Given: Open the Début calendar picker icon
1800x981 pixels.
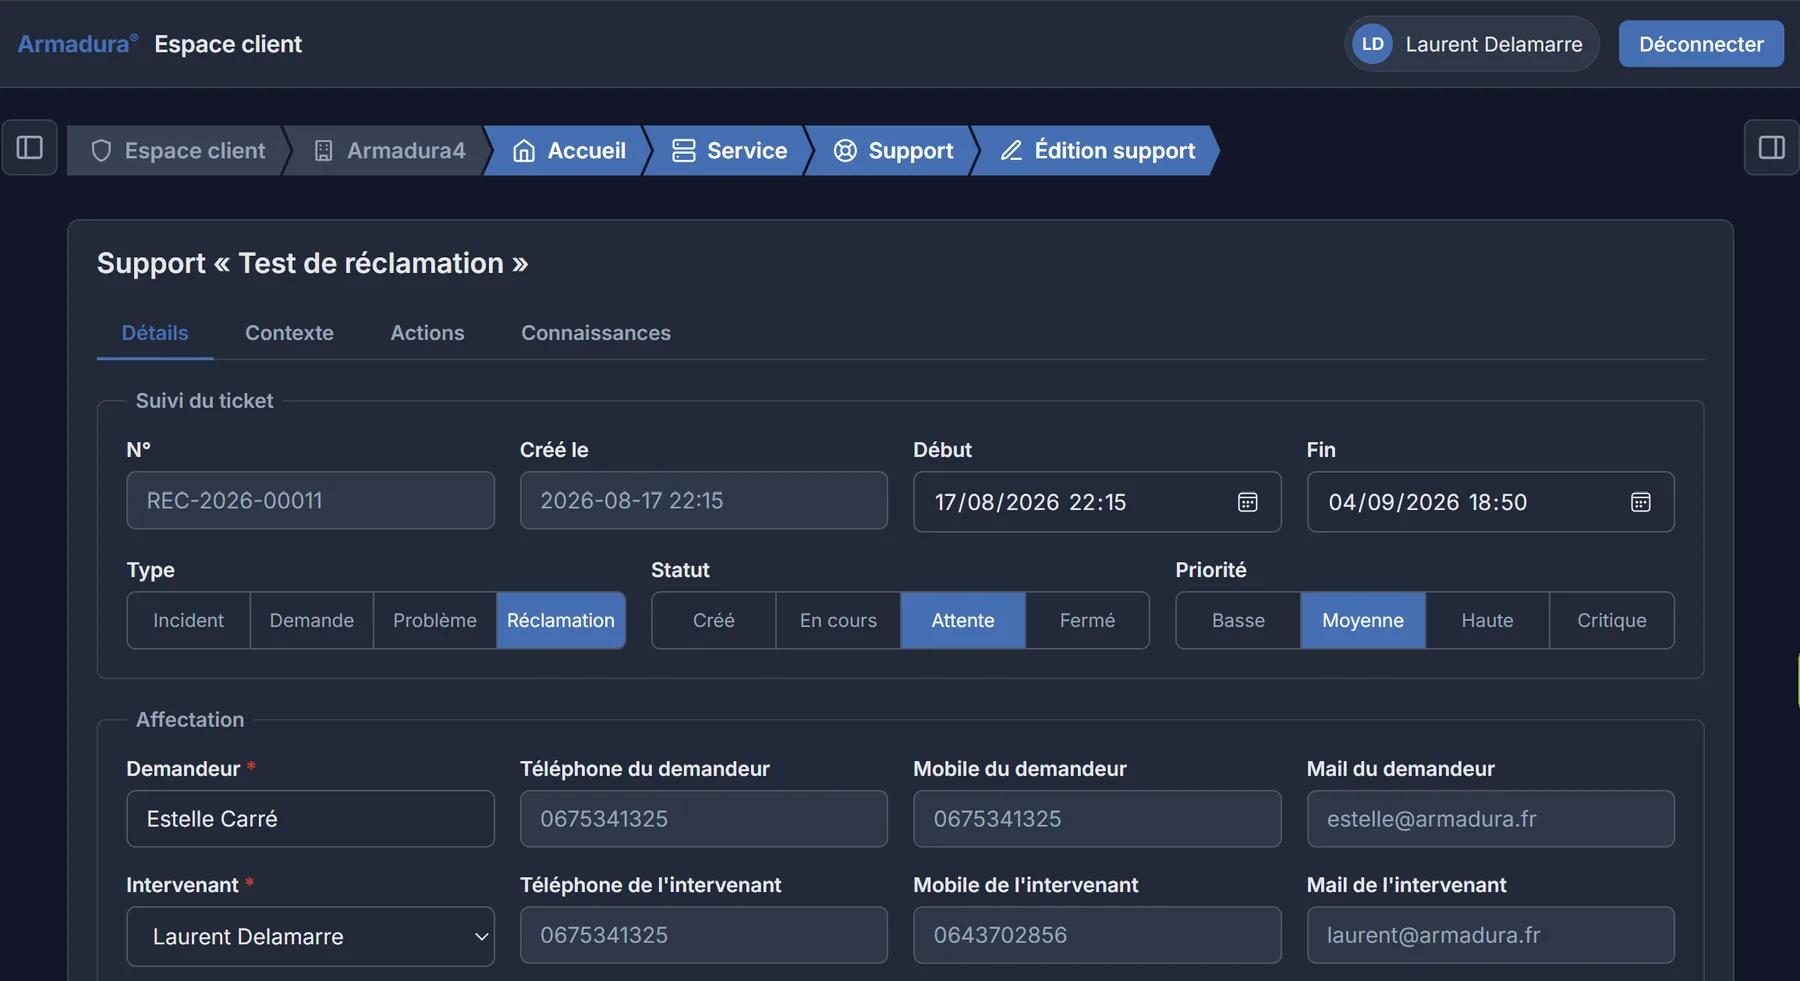Looking at the screenshot, I should click(x=1247, y=502).
